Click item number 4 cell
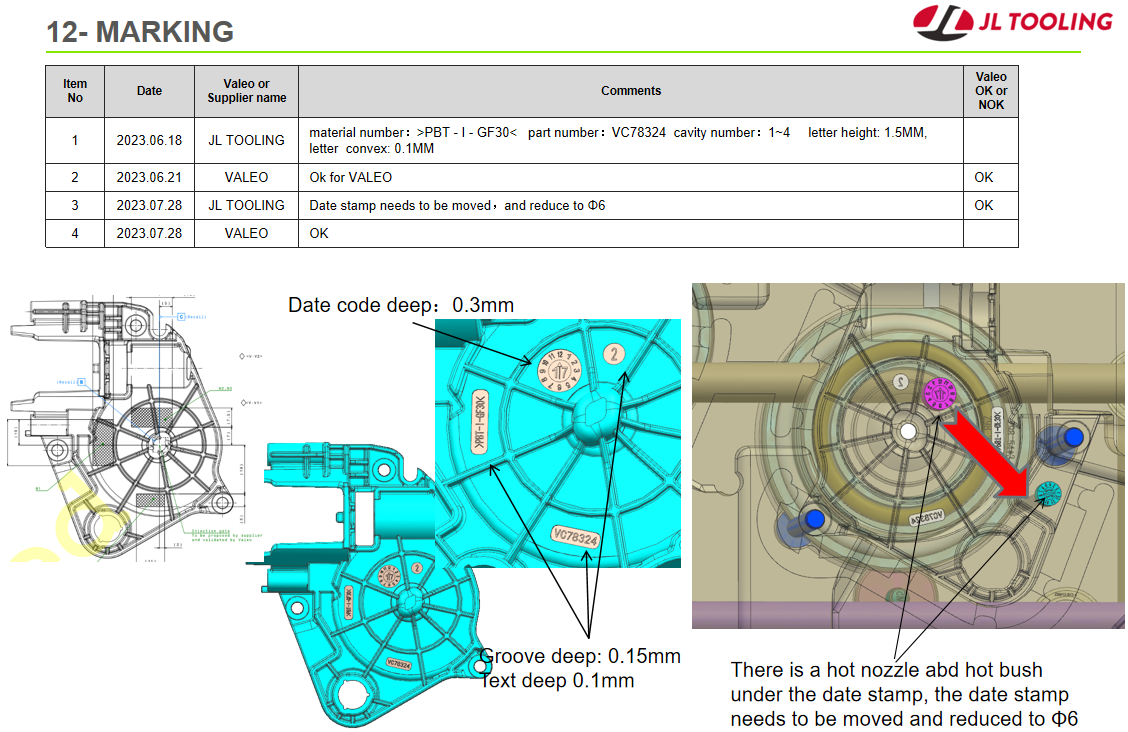Image resolution: width=1128 pixels, height=732 pixels. [75, 233]
